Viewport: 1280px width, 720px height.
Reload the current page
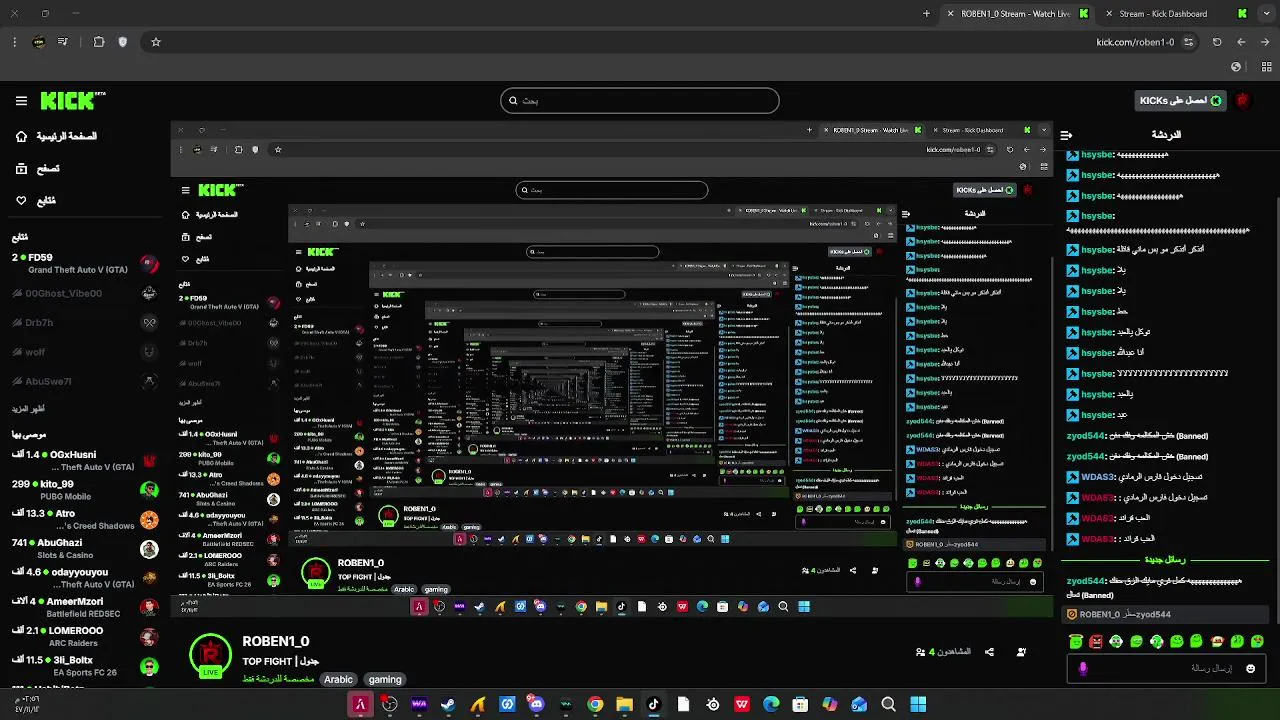pyautogui.click(x=1217, y=42)
